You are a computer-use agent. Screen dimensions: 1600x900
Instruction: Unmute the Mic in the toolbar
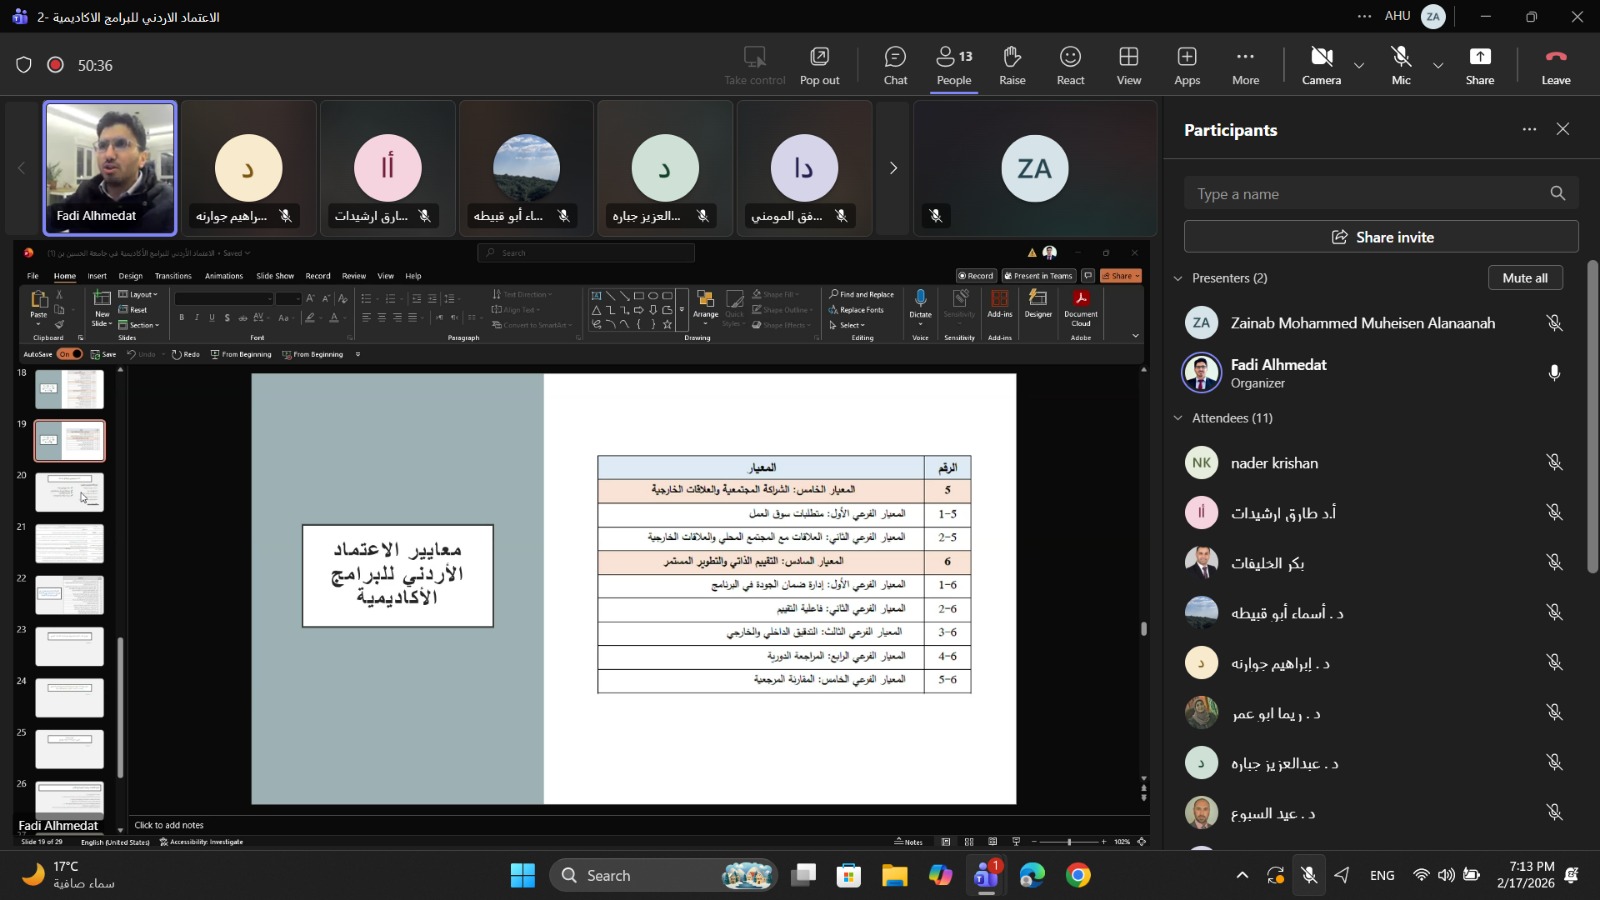1401,66
